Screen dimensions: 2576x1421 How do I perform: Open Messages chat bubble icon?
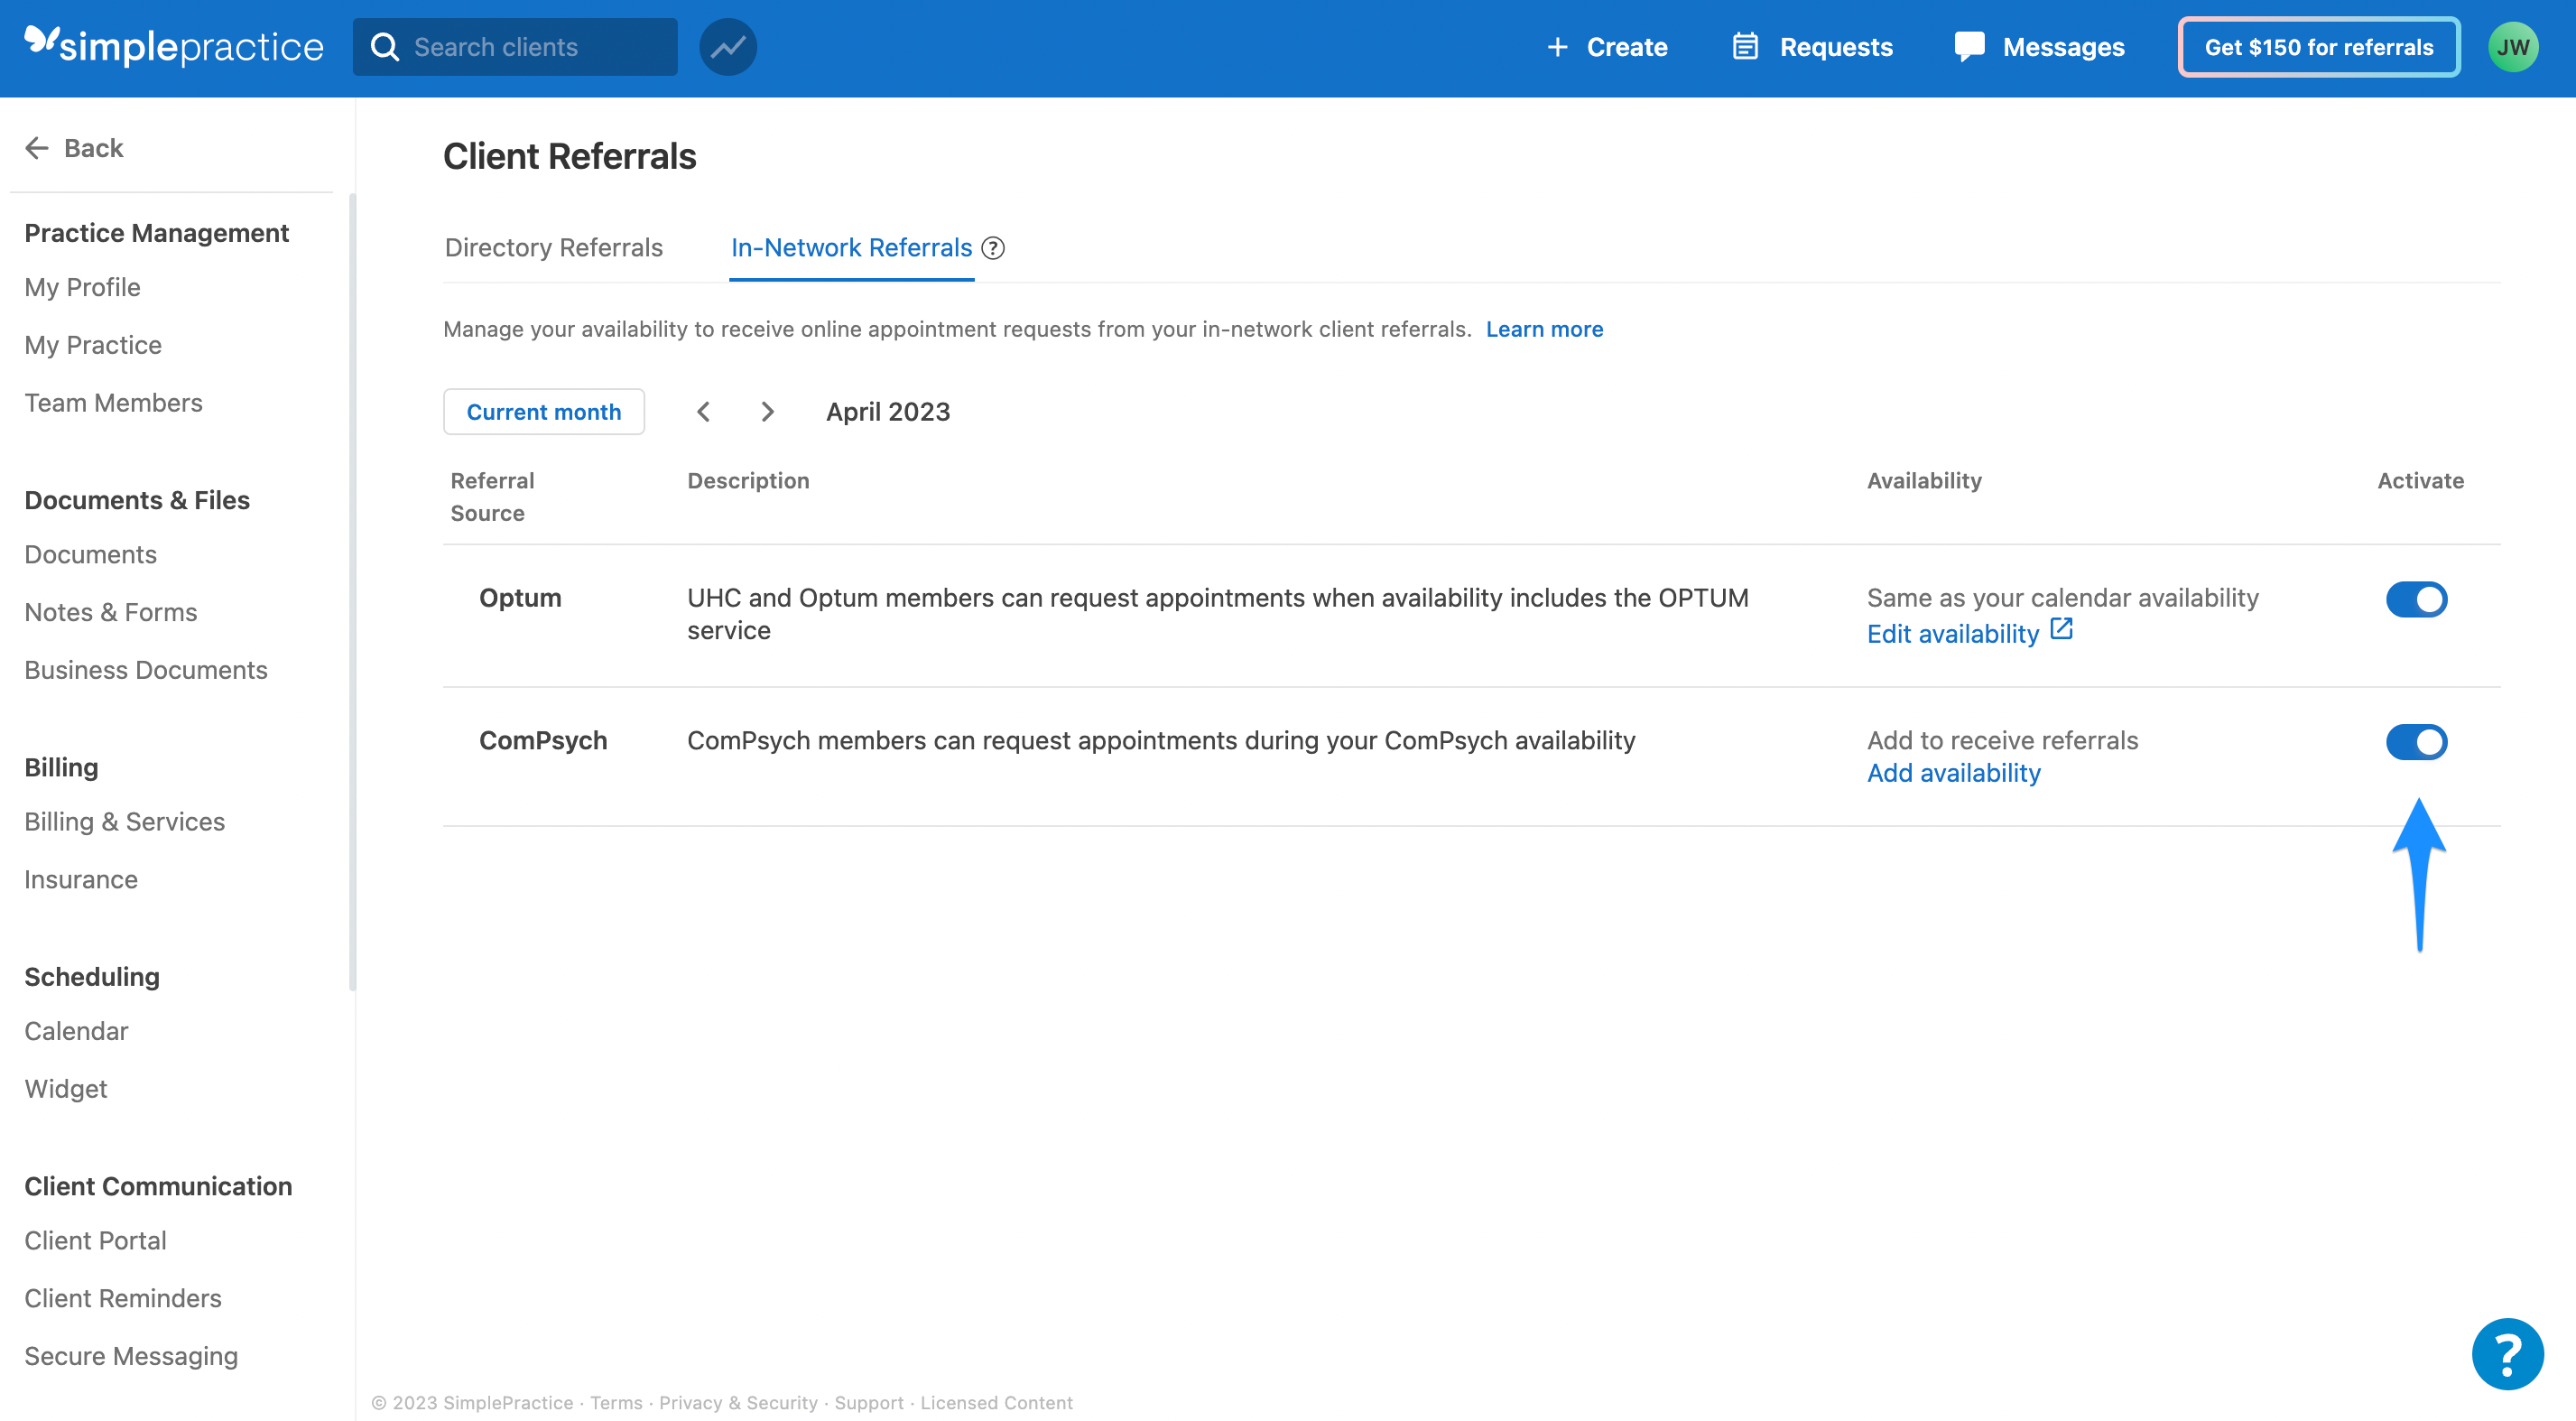(1969, 47)
